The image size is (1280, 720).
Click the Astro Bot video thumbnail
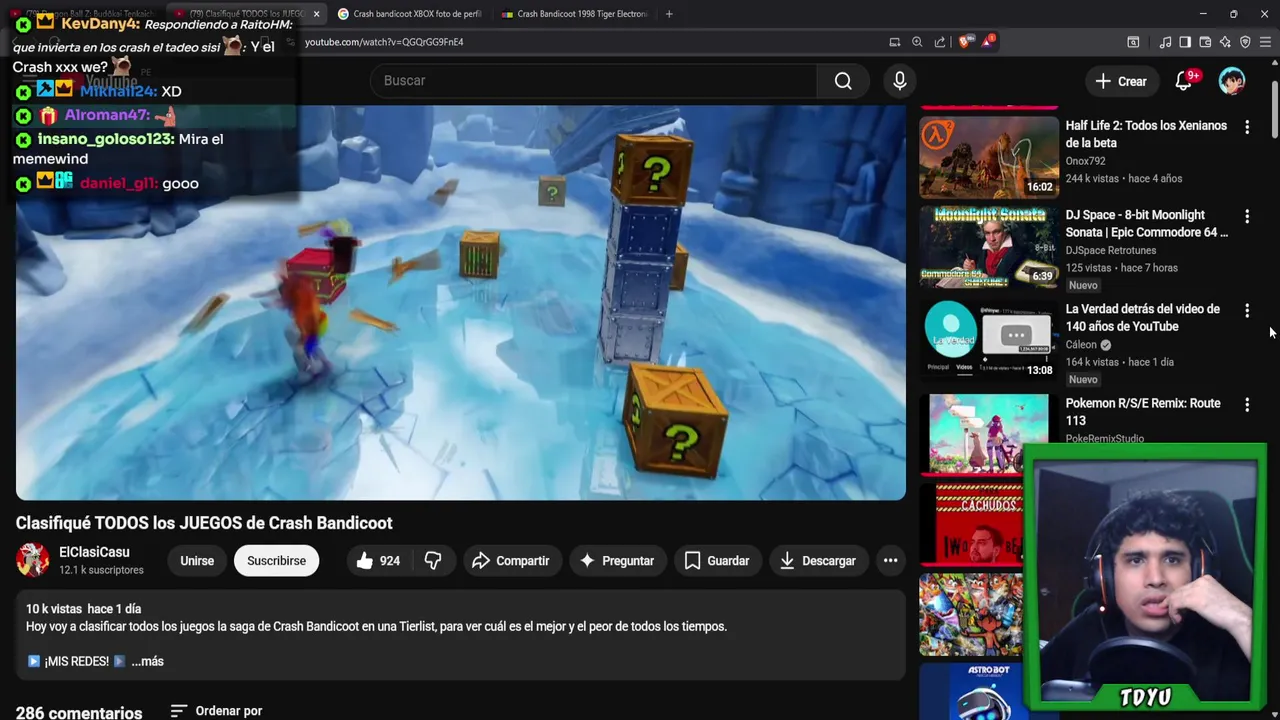[971, 692]
